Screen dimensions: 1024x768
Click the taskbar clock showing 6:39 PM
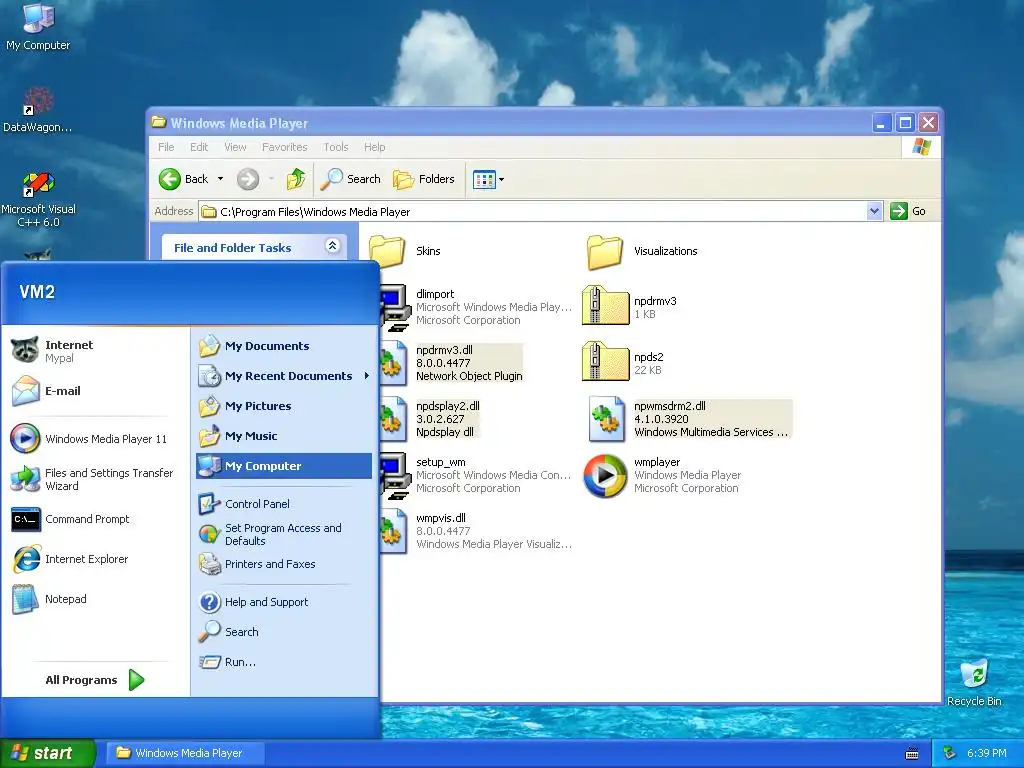(x=986, y=753)
